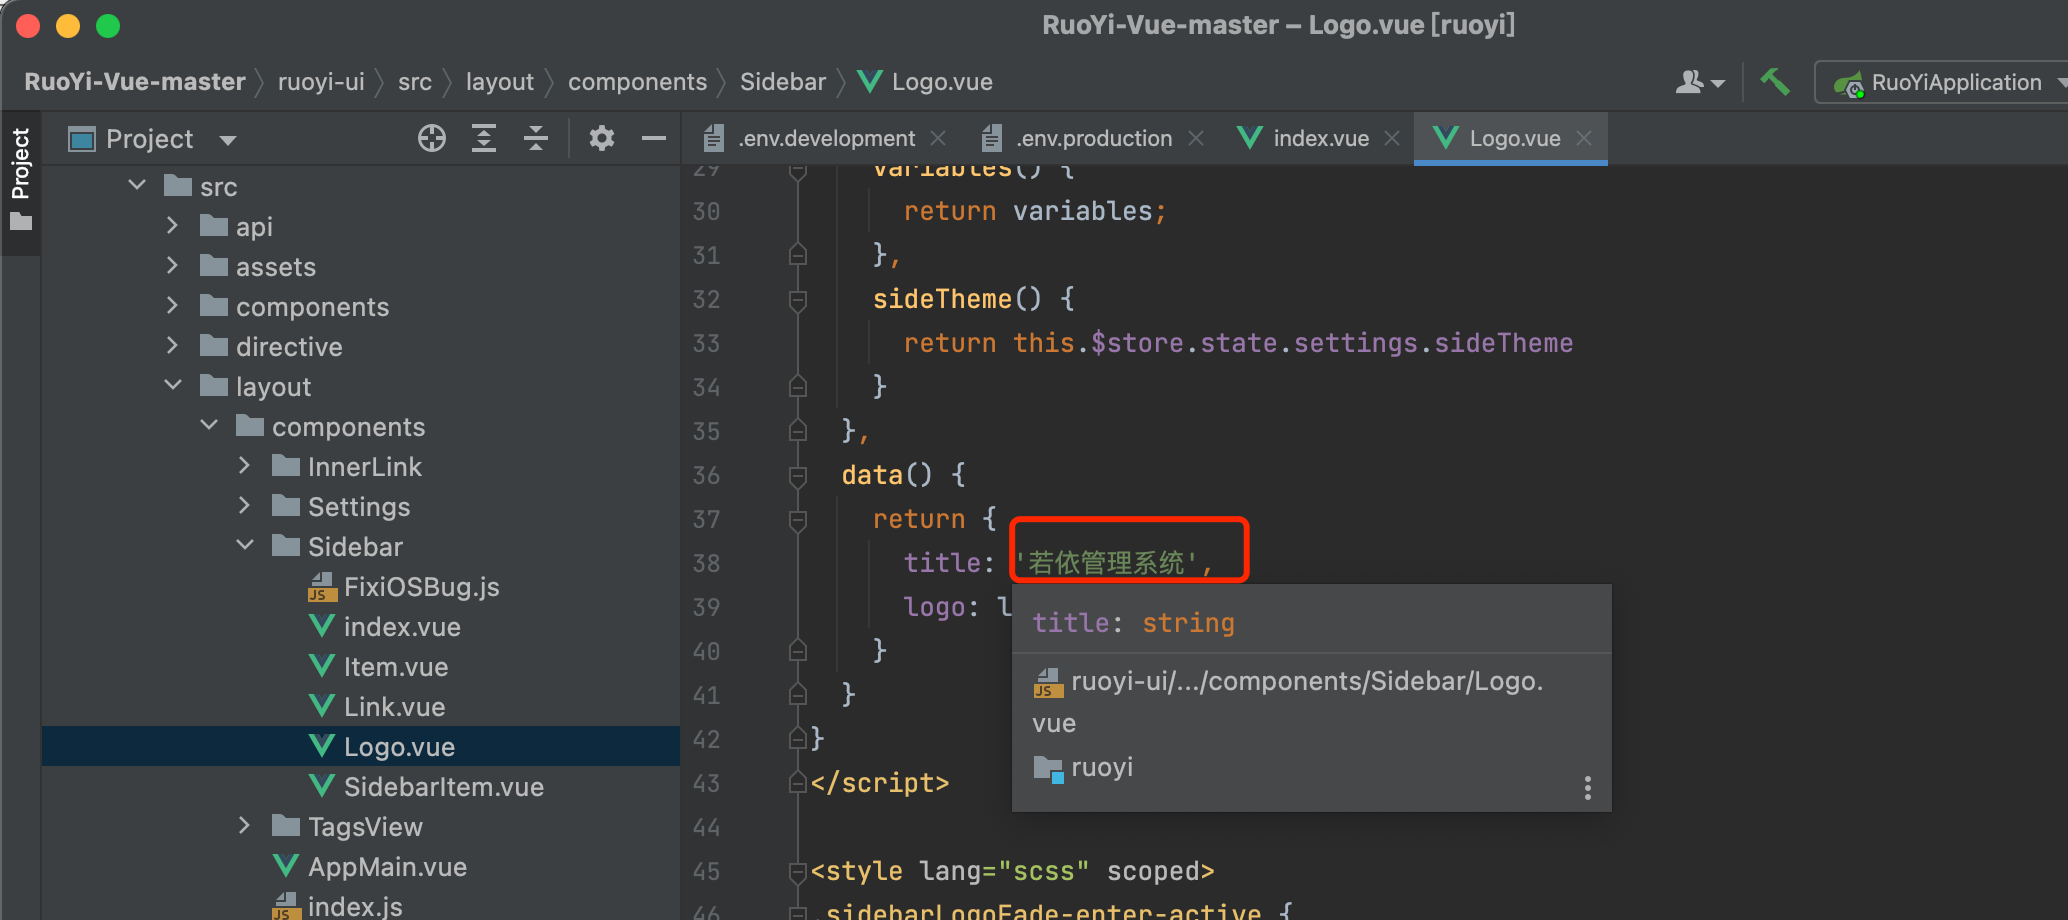Switch to the .env.production tab
This screenshot has height=920, width=2068.
coord(1093,138)
